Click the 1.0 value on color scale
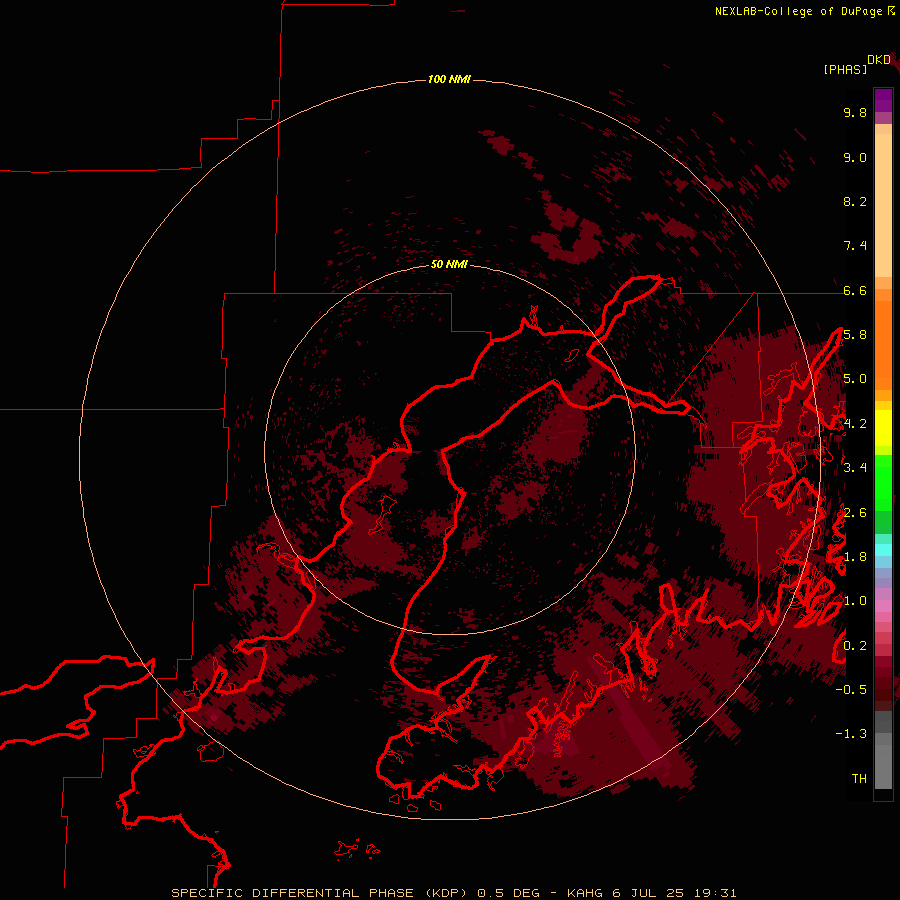Image resolution: width=900 pixels, height=900 pixels. click(x=855, y=601)
